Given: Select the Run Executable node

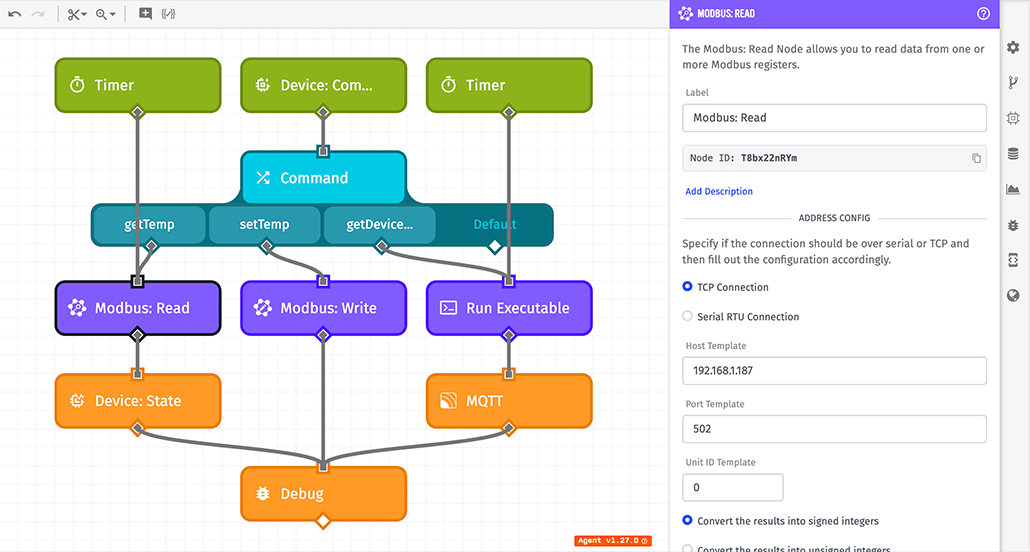Looking at the screenshot, I should (509, 308).
